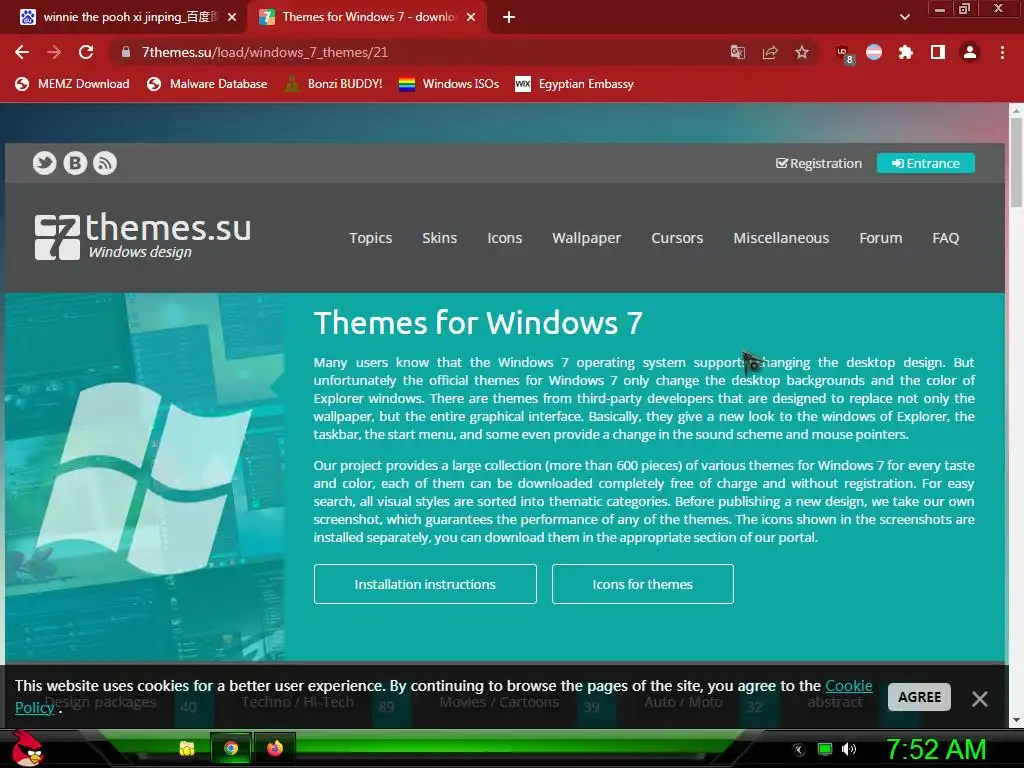Open the Cookie Policy link
The width and height of the screenshot is (1024, 768).
[848, 686]
